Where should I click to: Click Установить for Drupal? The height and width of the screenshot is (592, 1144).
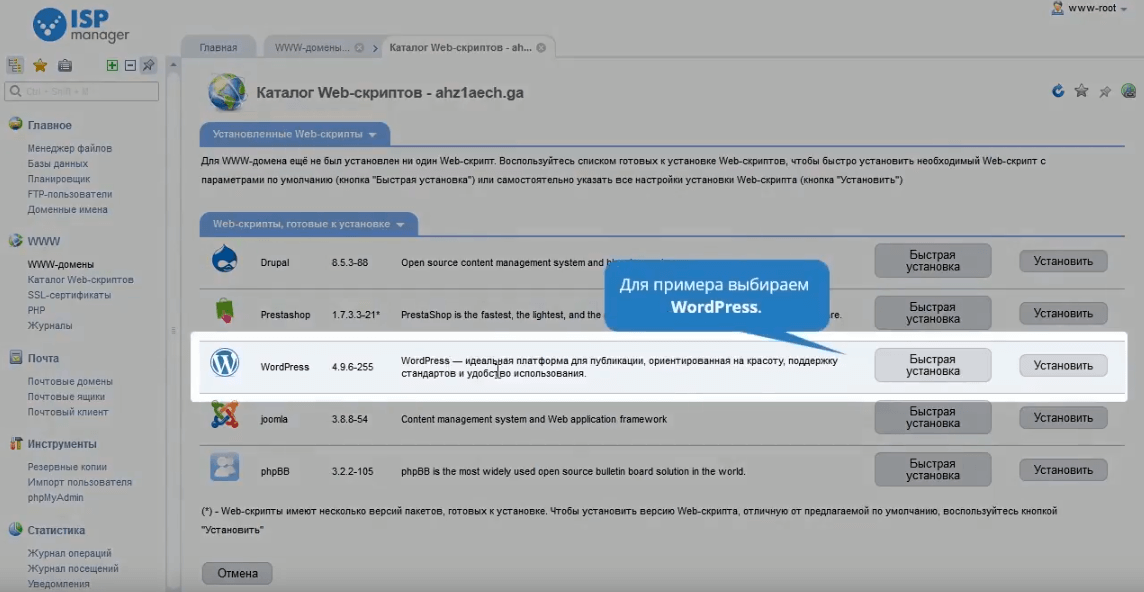1063,261
